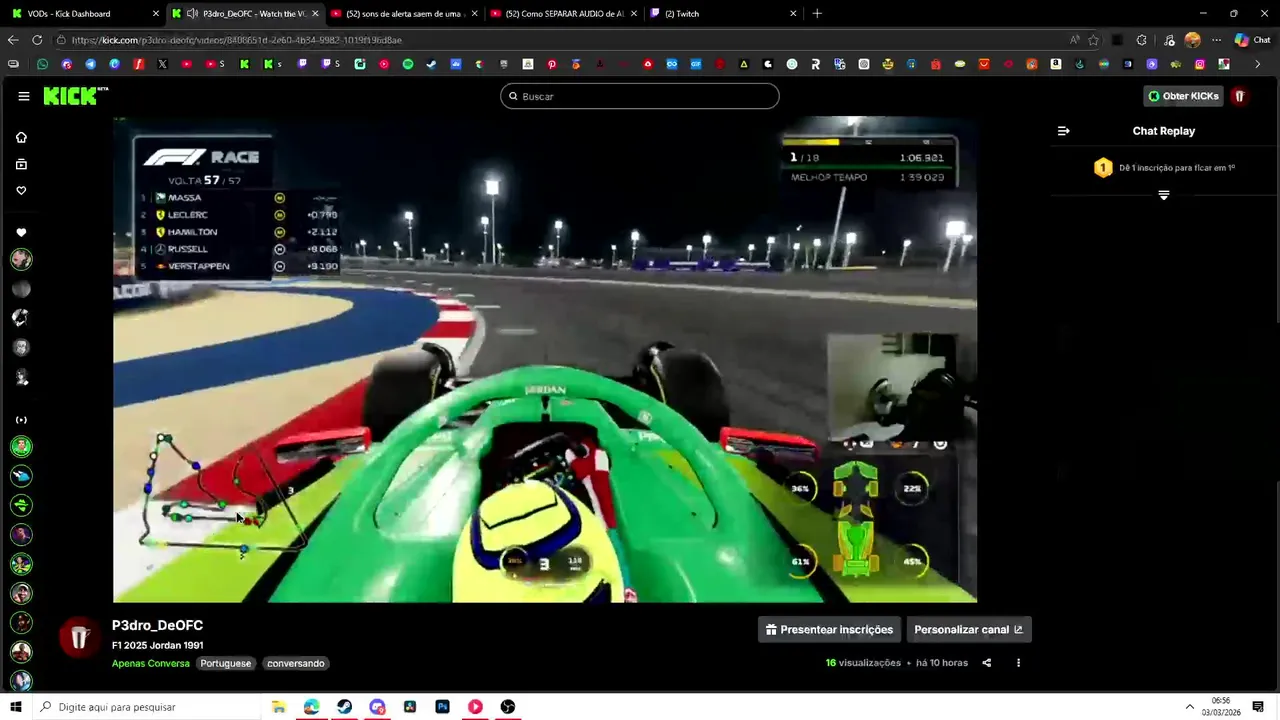Open the X bookmark
The image size is (1280, 720).
[162, 64]
